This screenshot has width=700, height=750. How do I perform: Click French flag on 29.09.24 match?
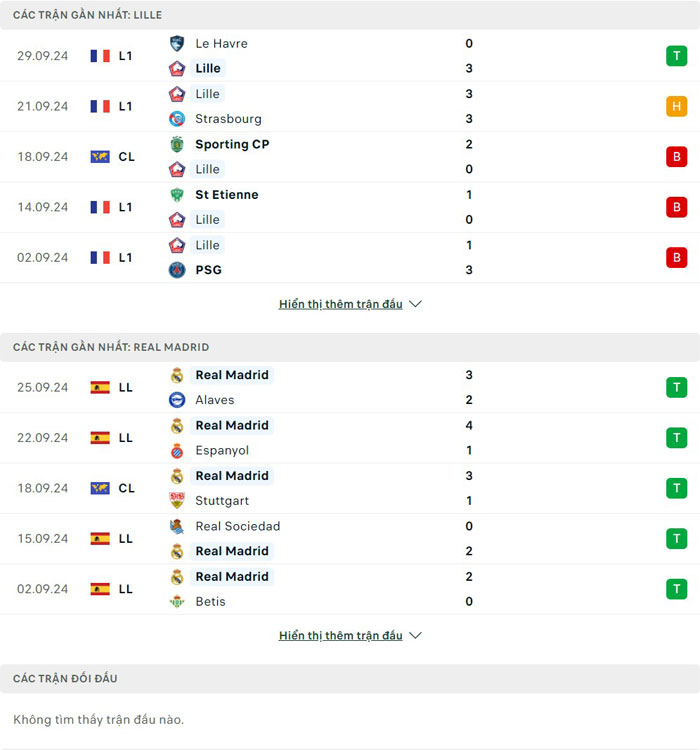[x=99, y=56]
